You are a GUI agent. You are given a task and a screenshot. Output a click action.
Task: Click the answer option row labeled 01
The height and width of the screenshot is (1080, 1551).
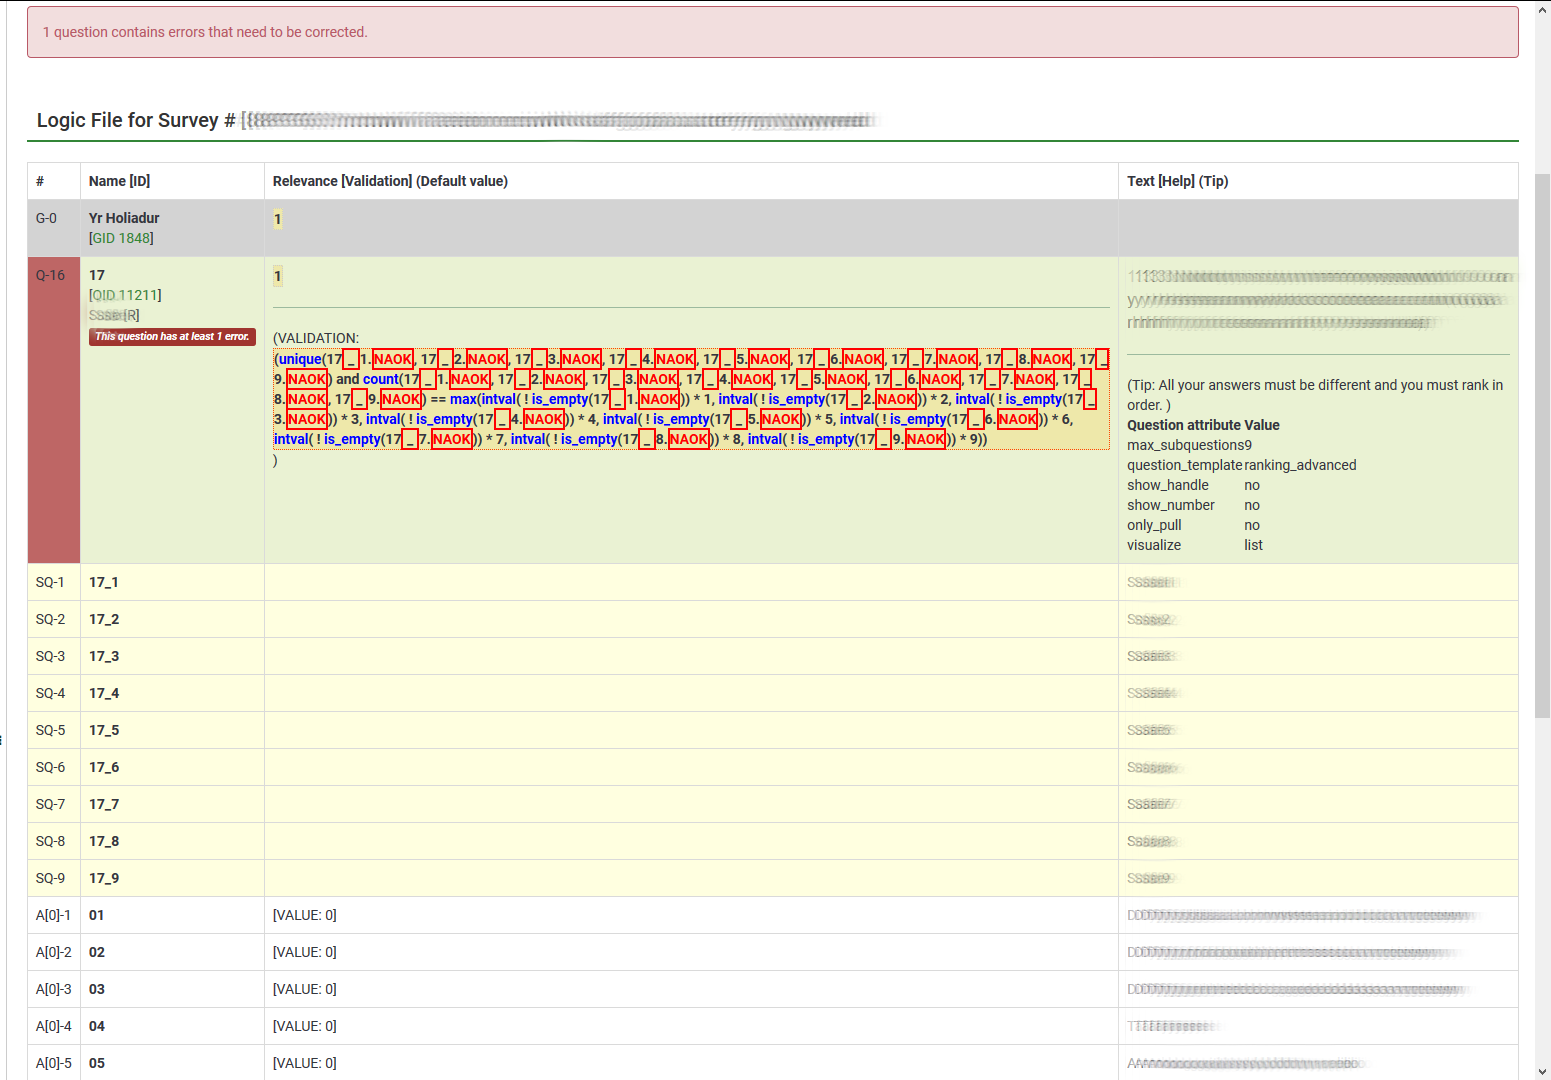(x=97, y=915)
